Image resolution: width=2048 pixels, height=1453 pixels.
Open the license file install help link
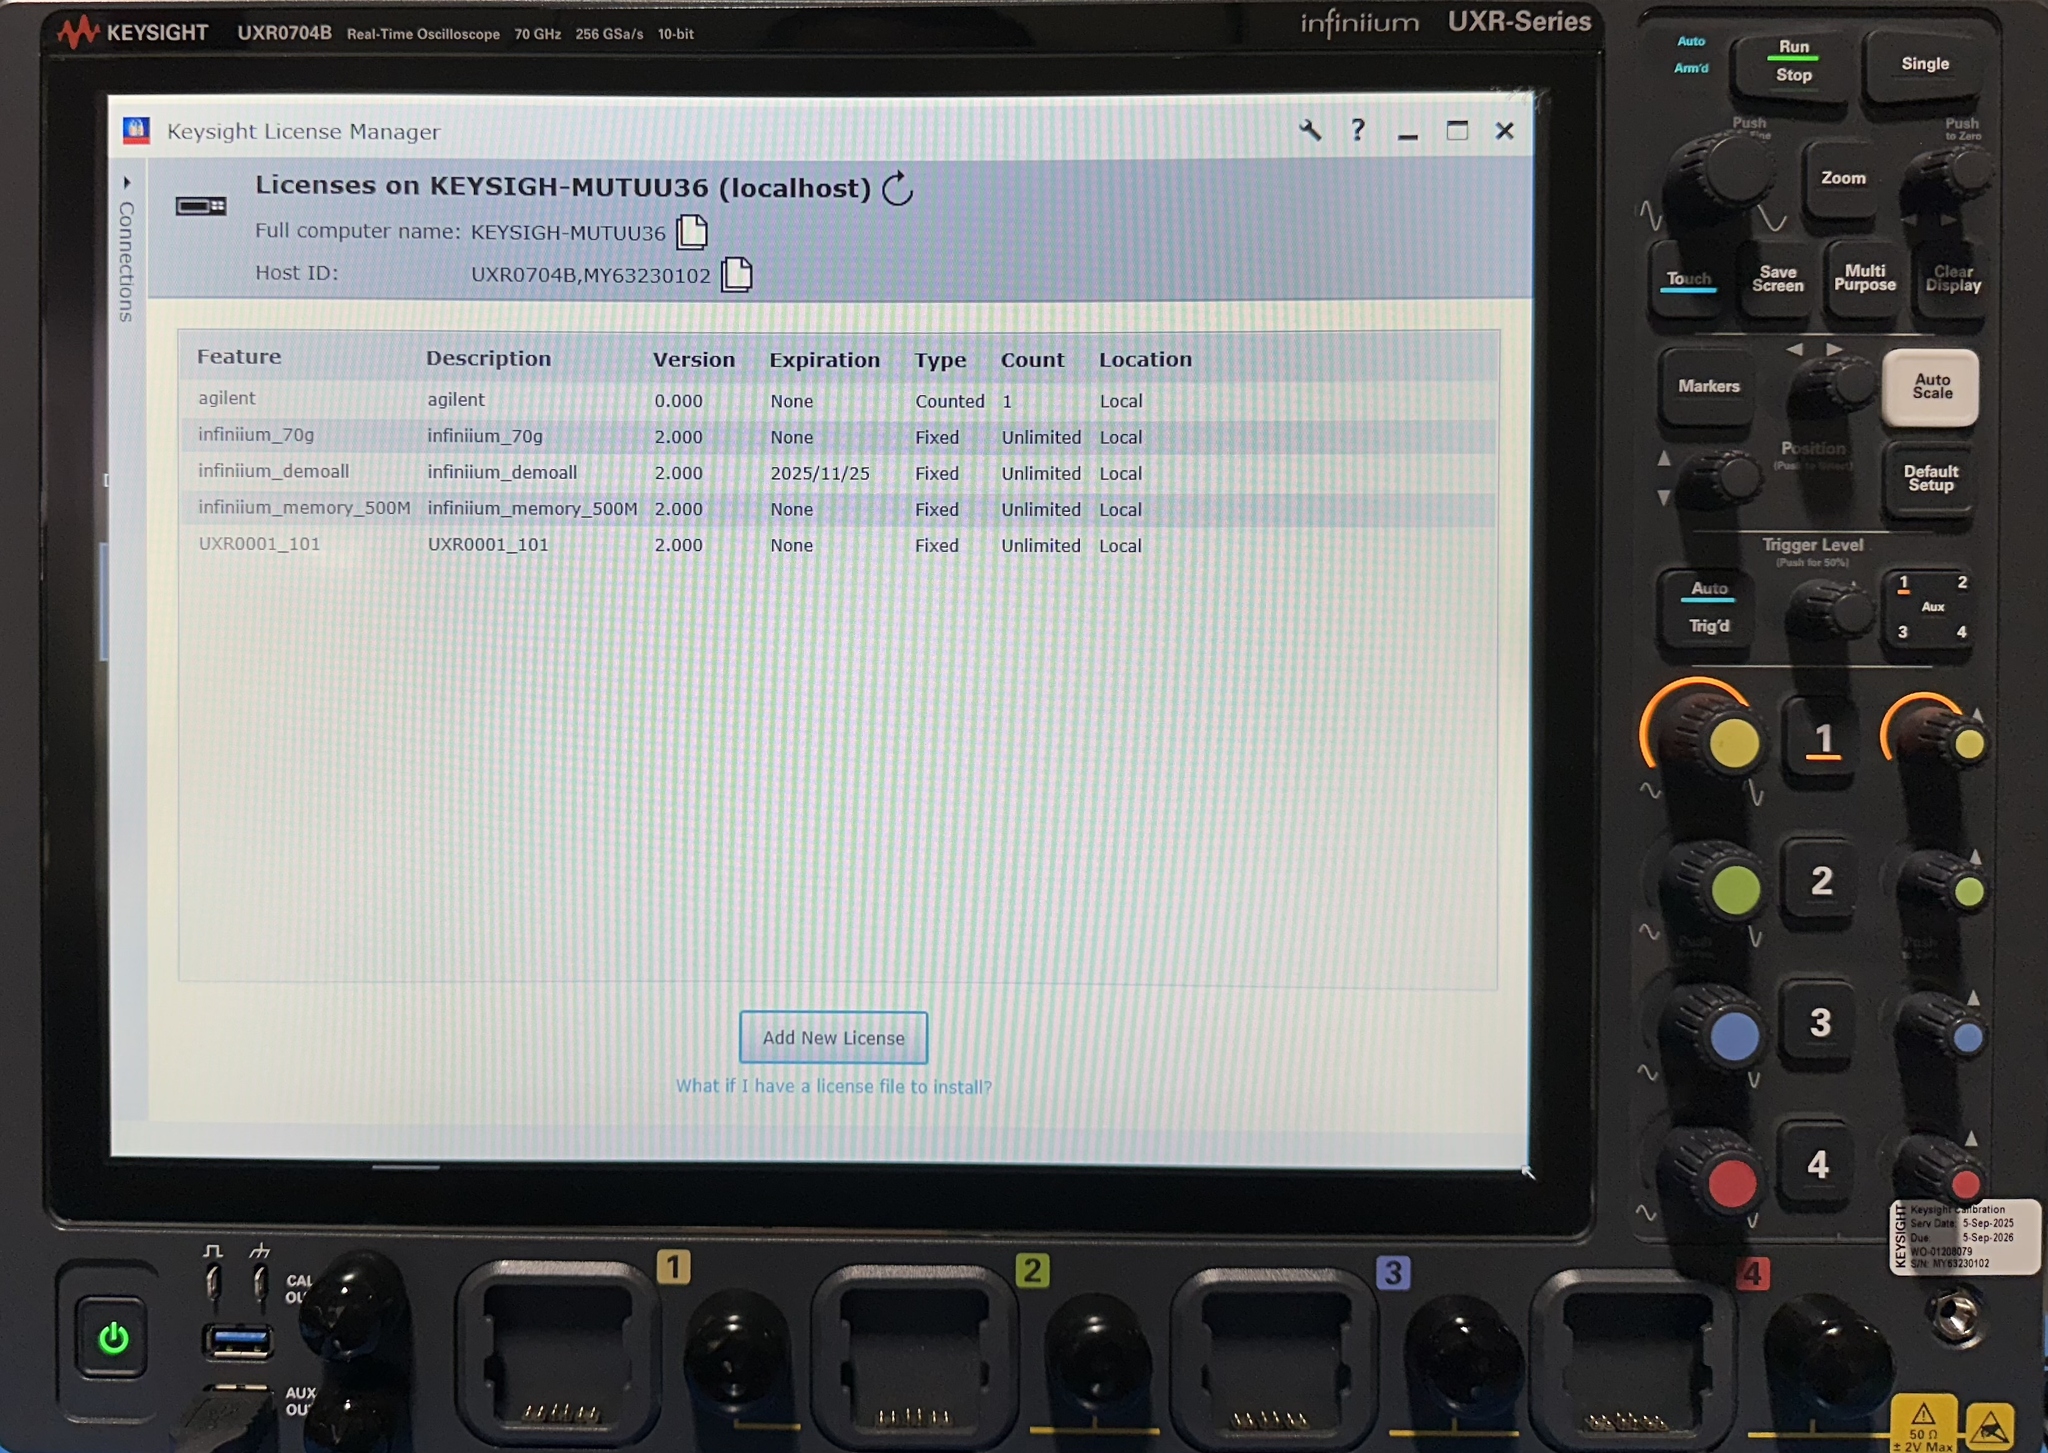click(x=833, y=1087)
